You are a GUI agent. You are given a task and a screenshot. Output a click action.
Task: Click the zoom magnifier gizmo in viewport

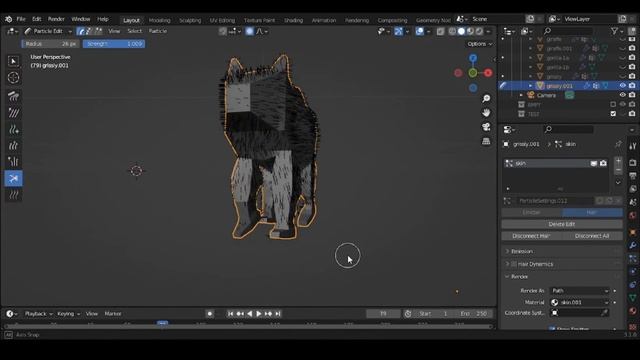click(486, 99)
